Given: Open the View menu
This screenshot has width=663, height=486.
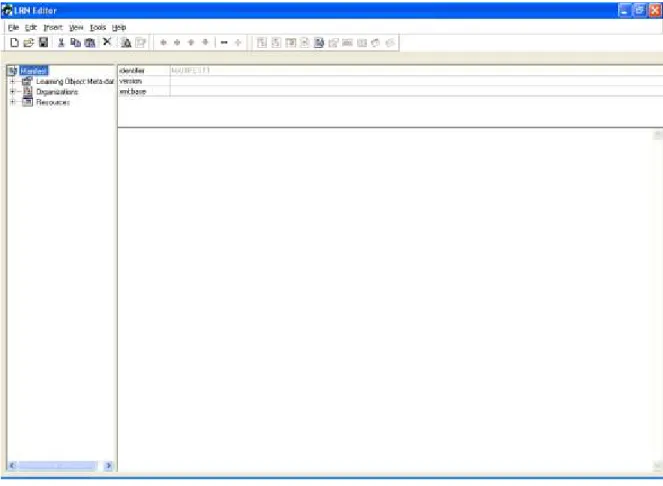Looking at the screenshot, I should (x=76, y=27).
